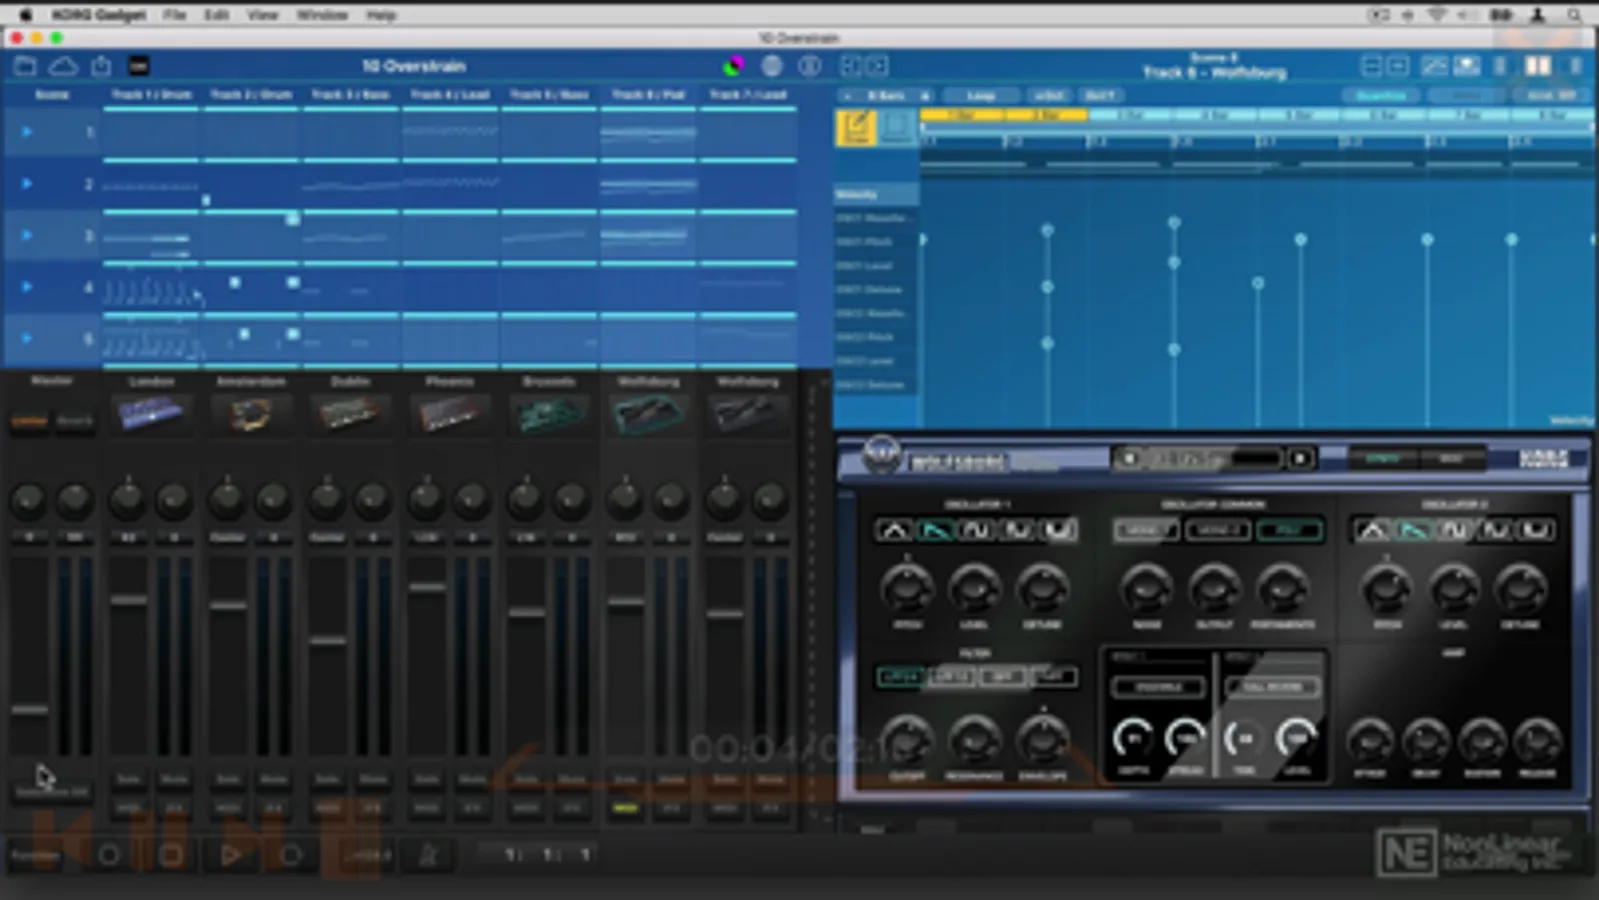
Task: Adjust the Phoenix channel fader
Action: [427, 587]
